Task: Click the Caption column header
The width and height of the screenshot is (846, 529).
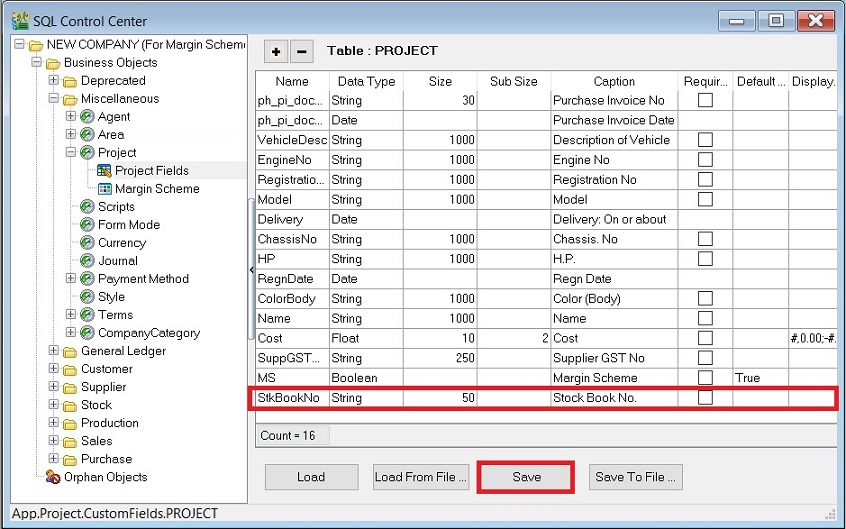Action: click(614, 81)
